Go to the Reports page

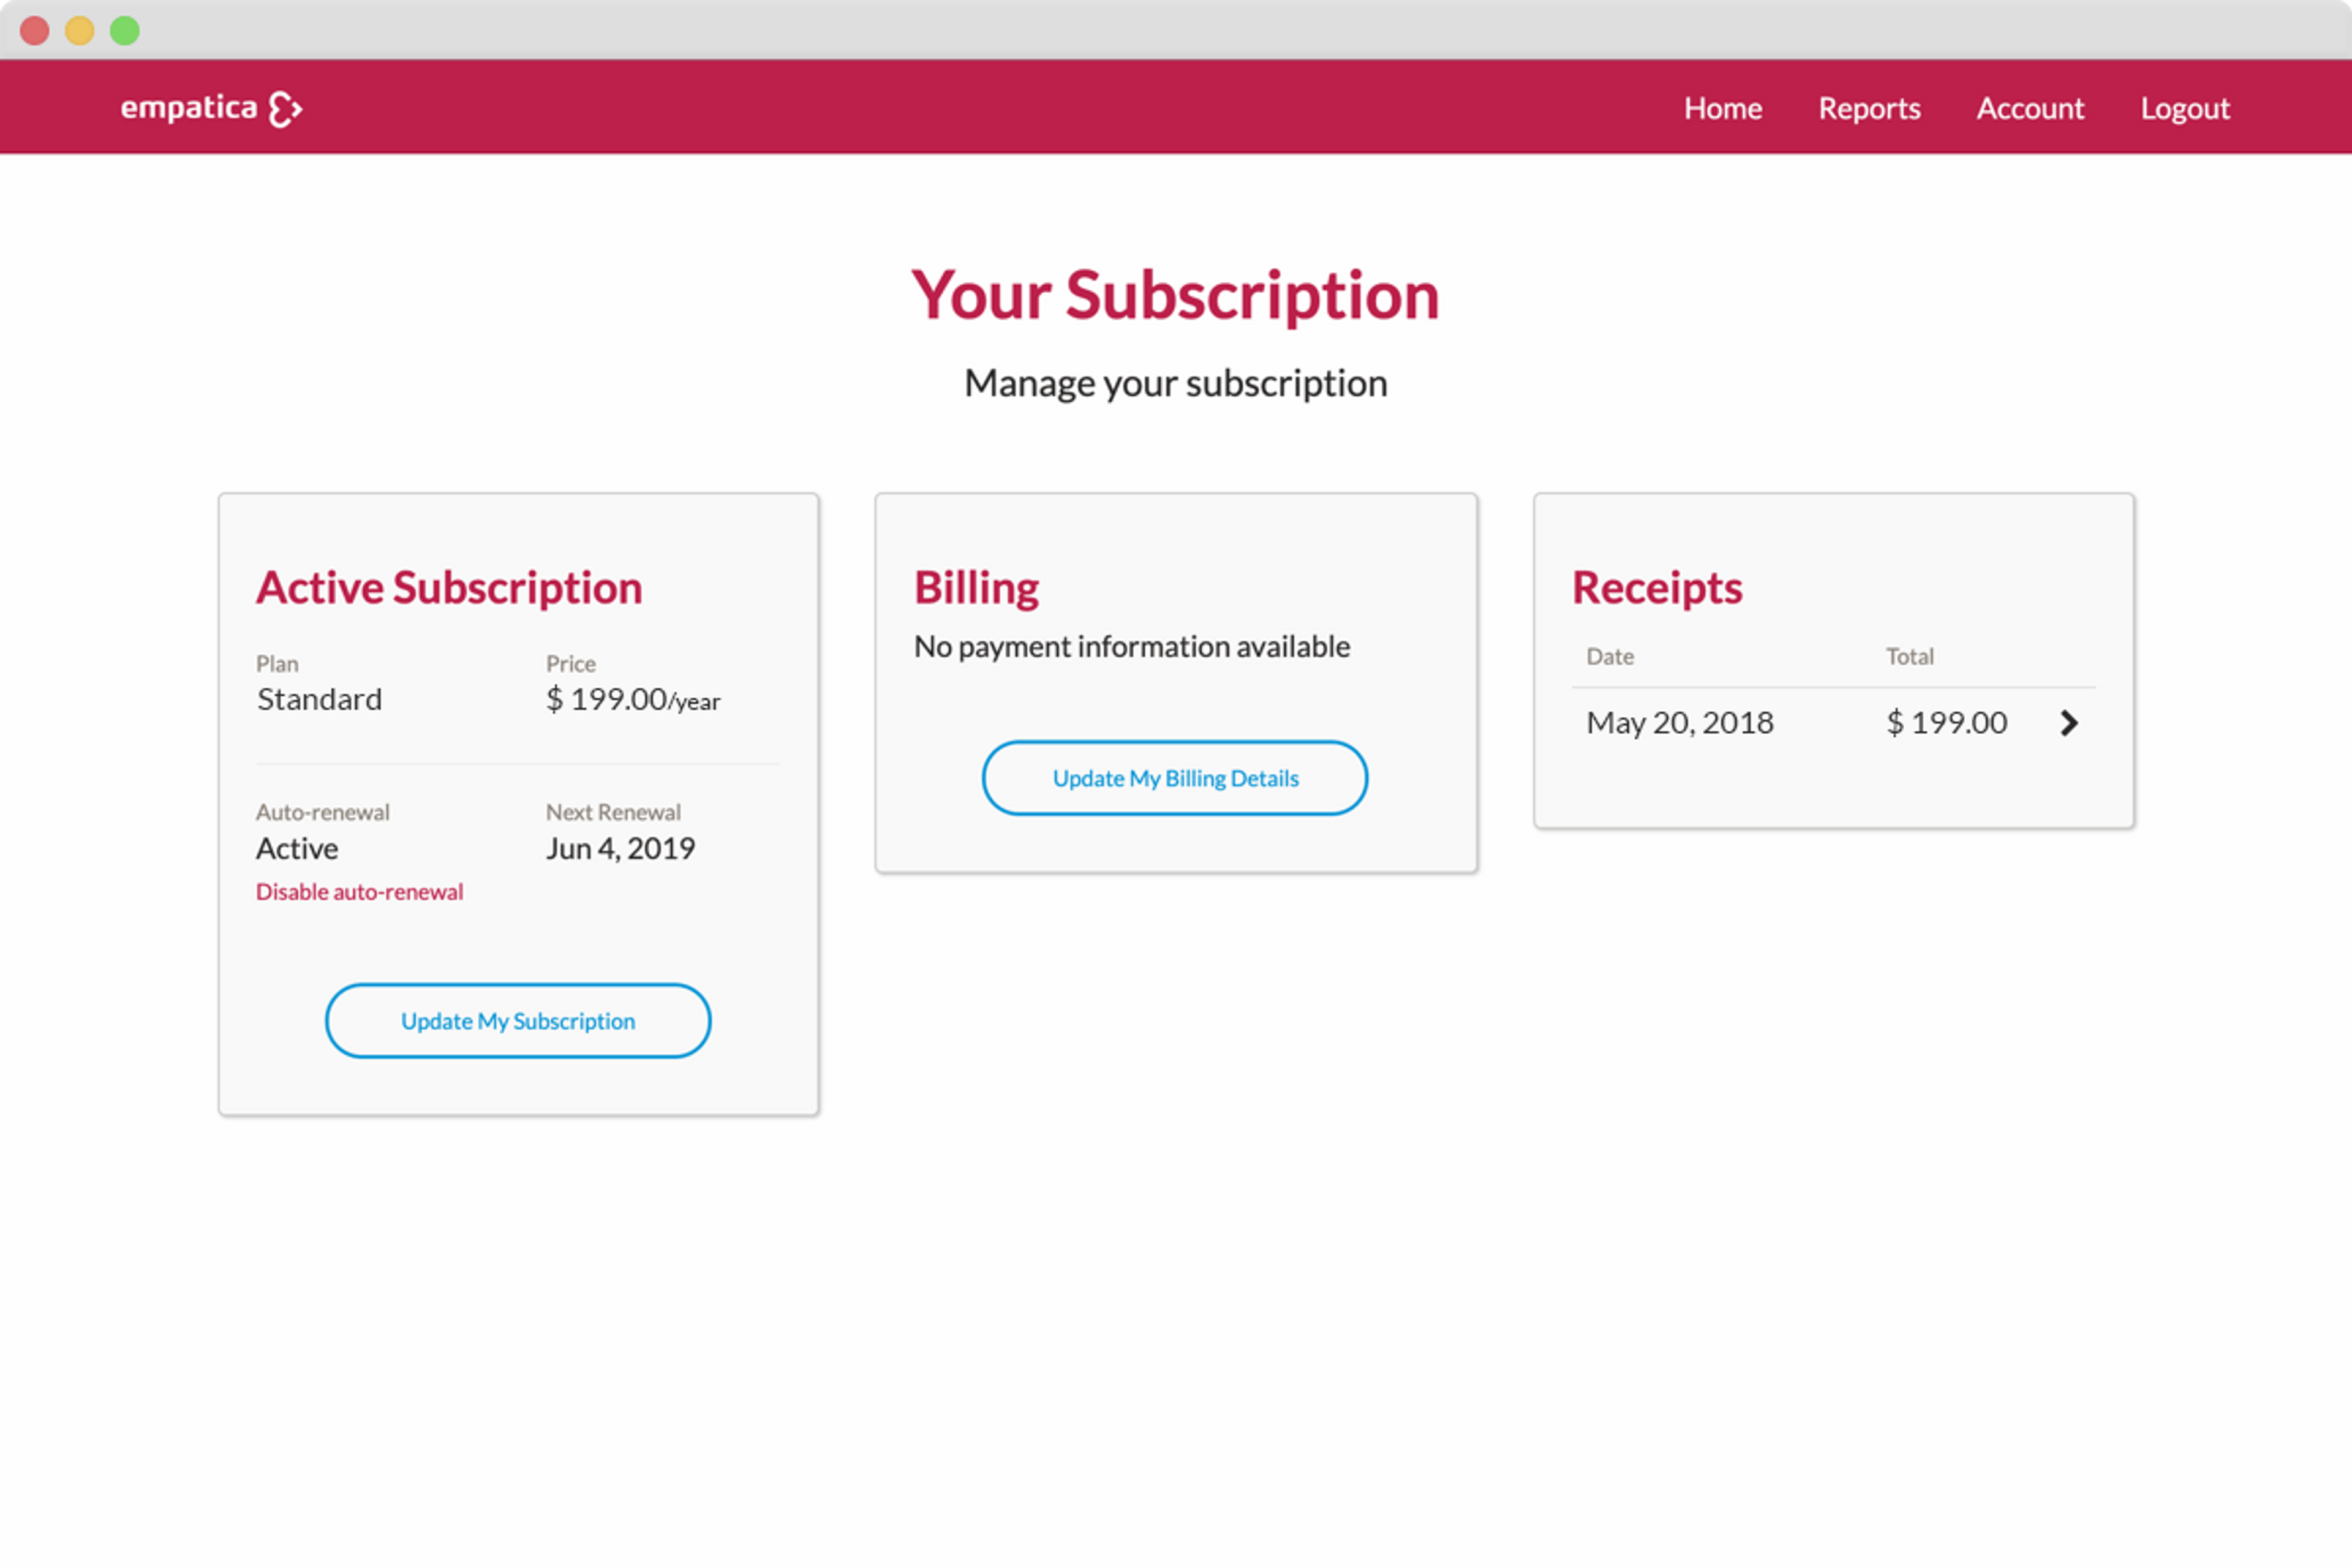pos(1868,108)
